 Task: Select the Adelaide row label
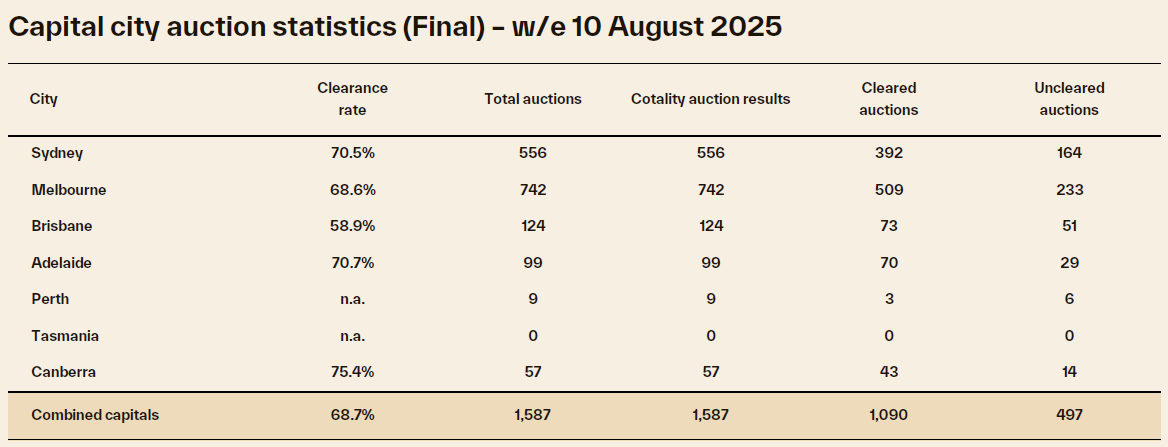[x=63, y=262]
